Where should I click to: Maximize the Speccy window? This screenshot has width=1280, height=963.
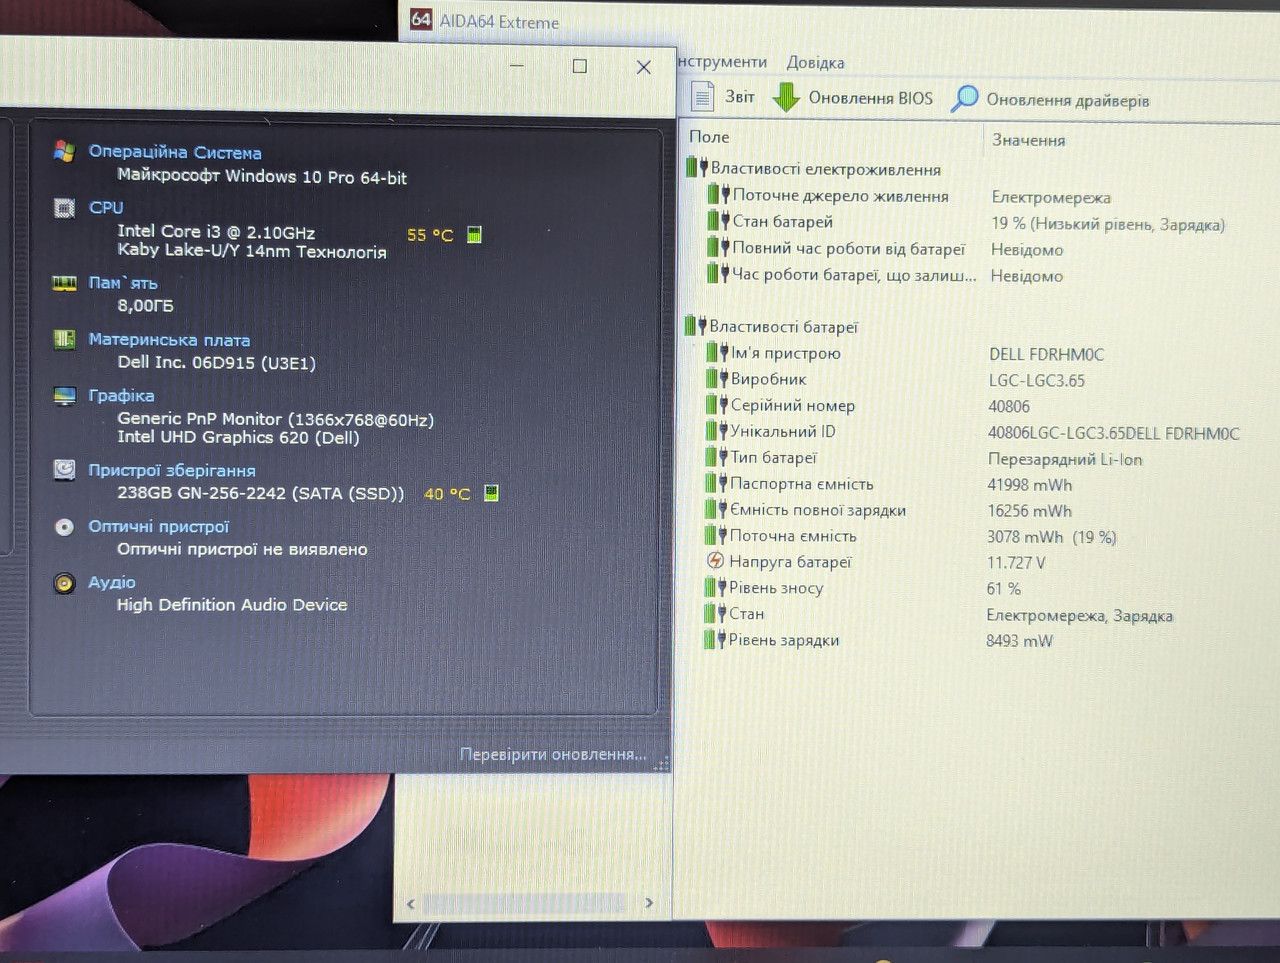(579, 66)
